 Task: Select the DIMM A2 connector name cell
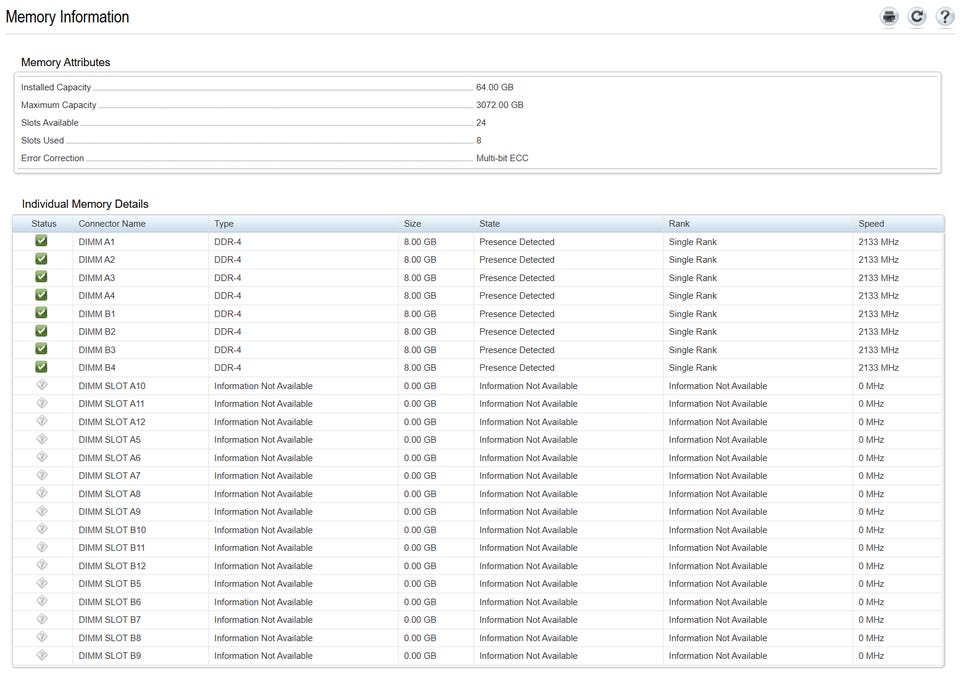[x=97, y=260]
